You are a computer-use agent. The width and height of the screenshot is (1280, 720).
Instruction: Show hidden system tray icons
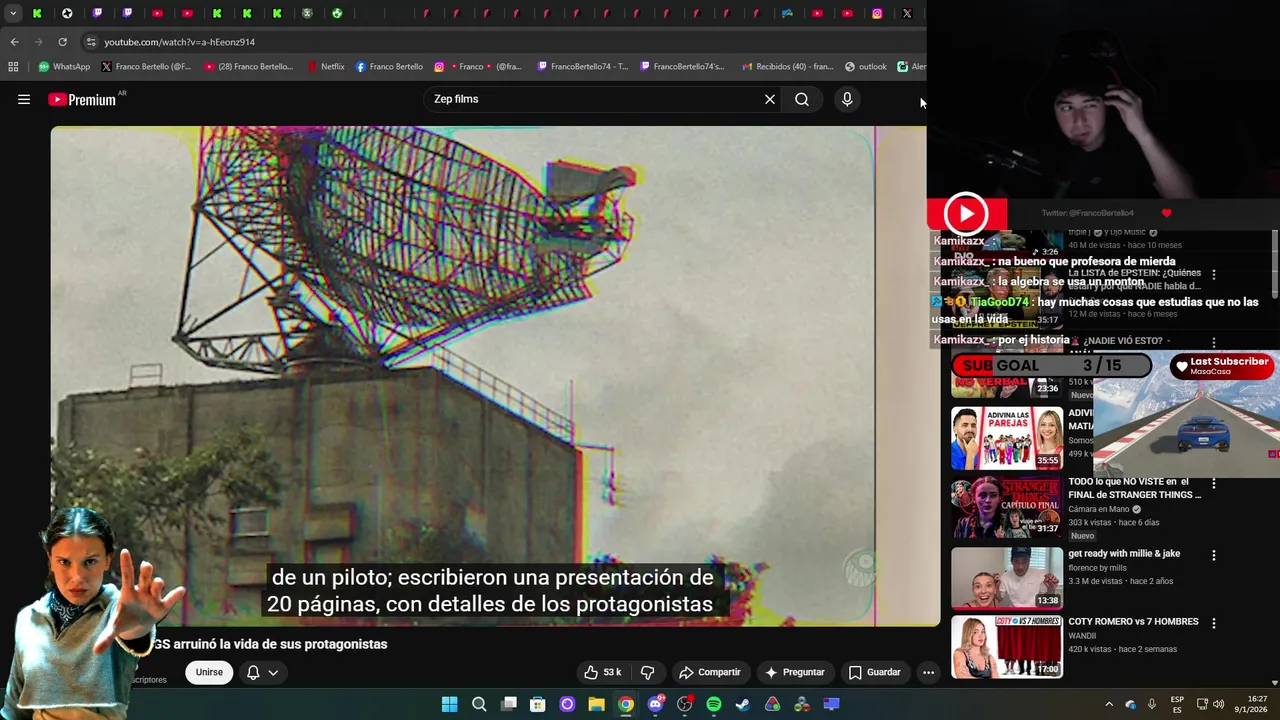(1108, 704)
